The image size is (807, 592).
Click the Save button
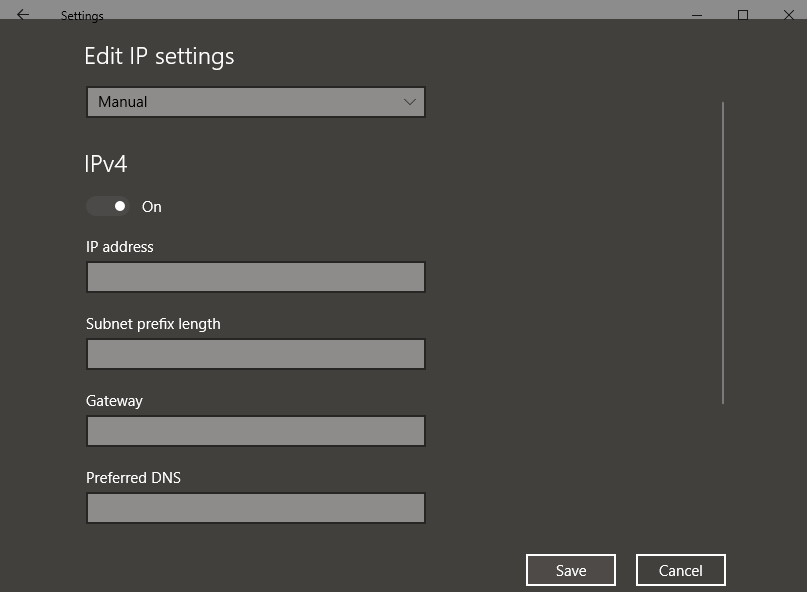570,570
